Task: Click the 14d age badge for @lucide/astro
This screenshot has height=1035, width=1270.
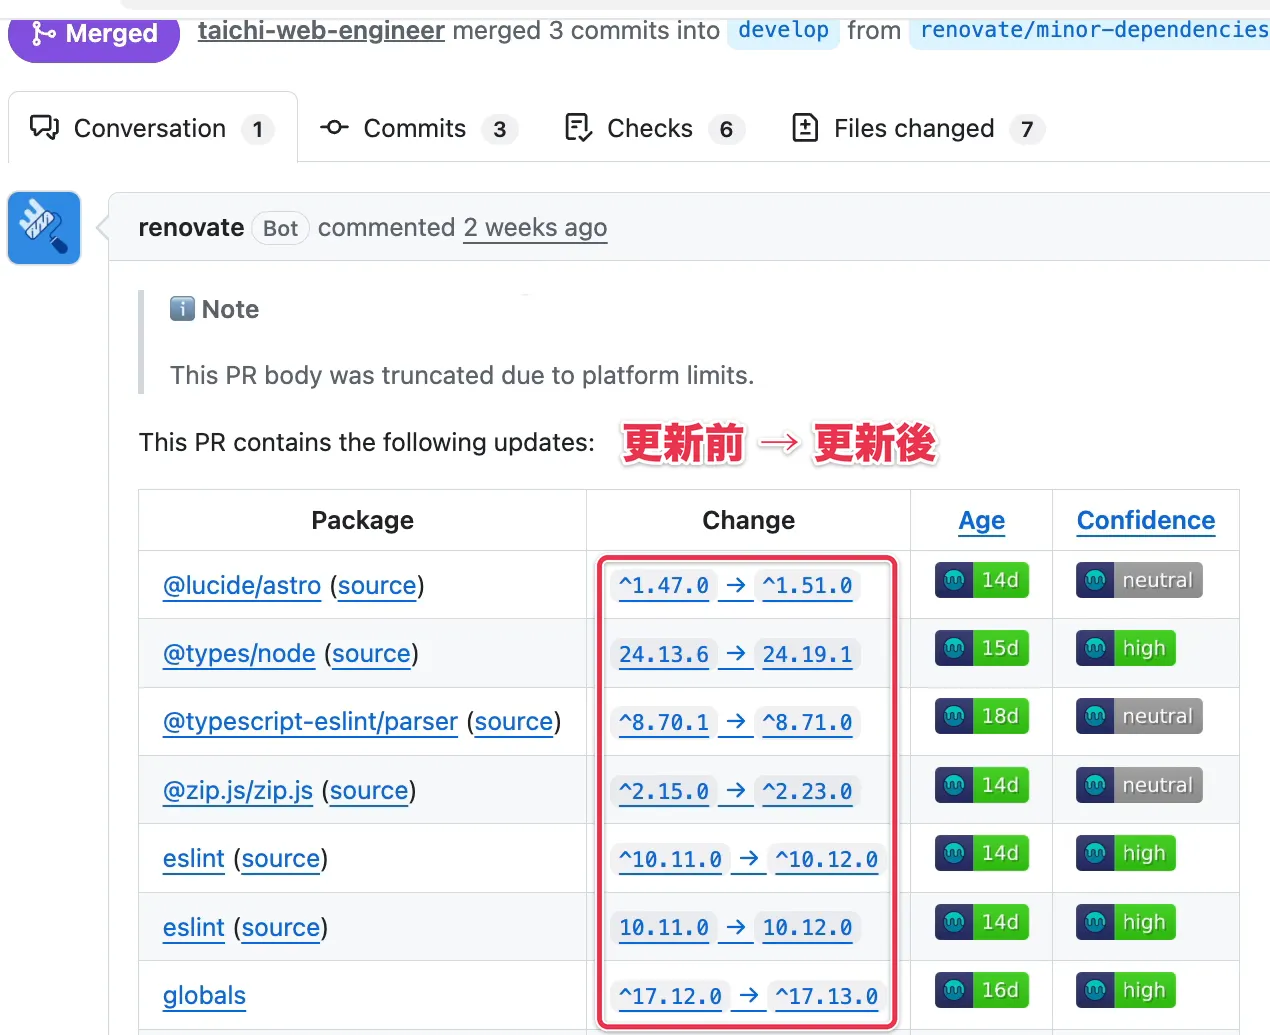Action: (x=981, y=580)
